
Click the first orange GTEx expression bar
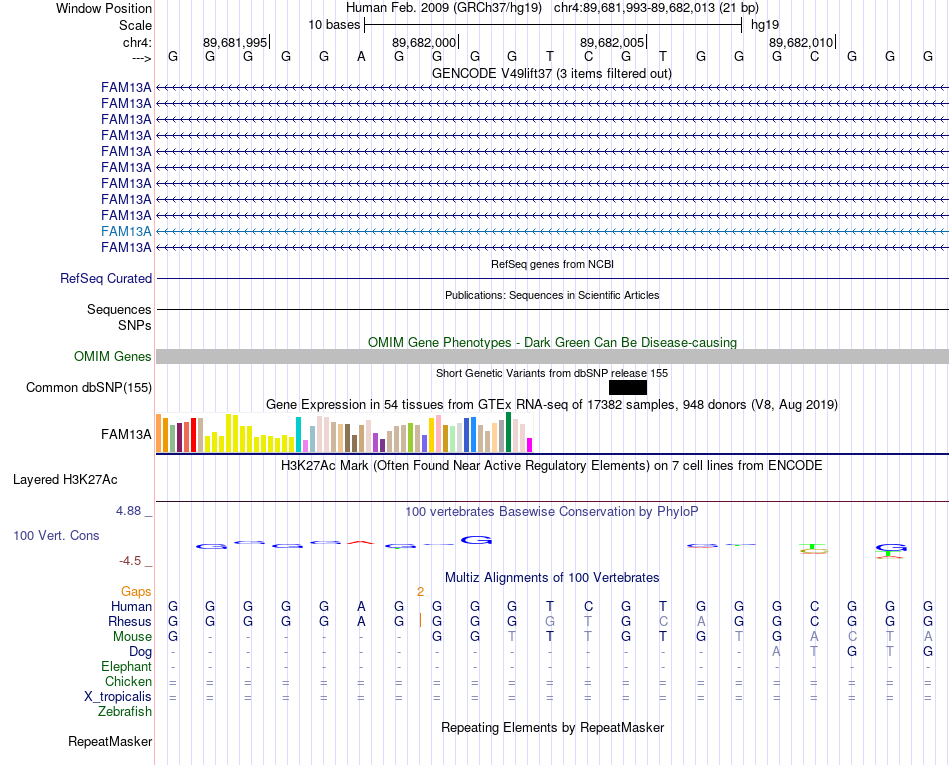click(x=159, y=433)
